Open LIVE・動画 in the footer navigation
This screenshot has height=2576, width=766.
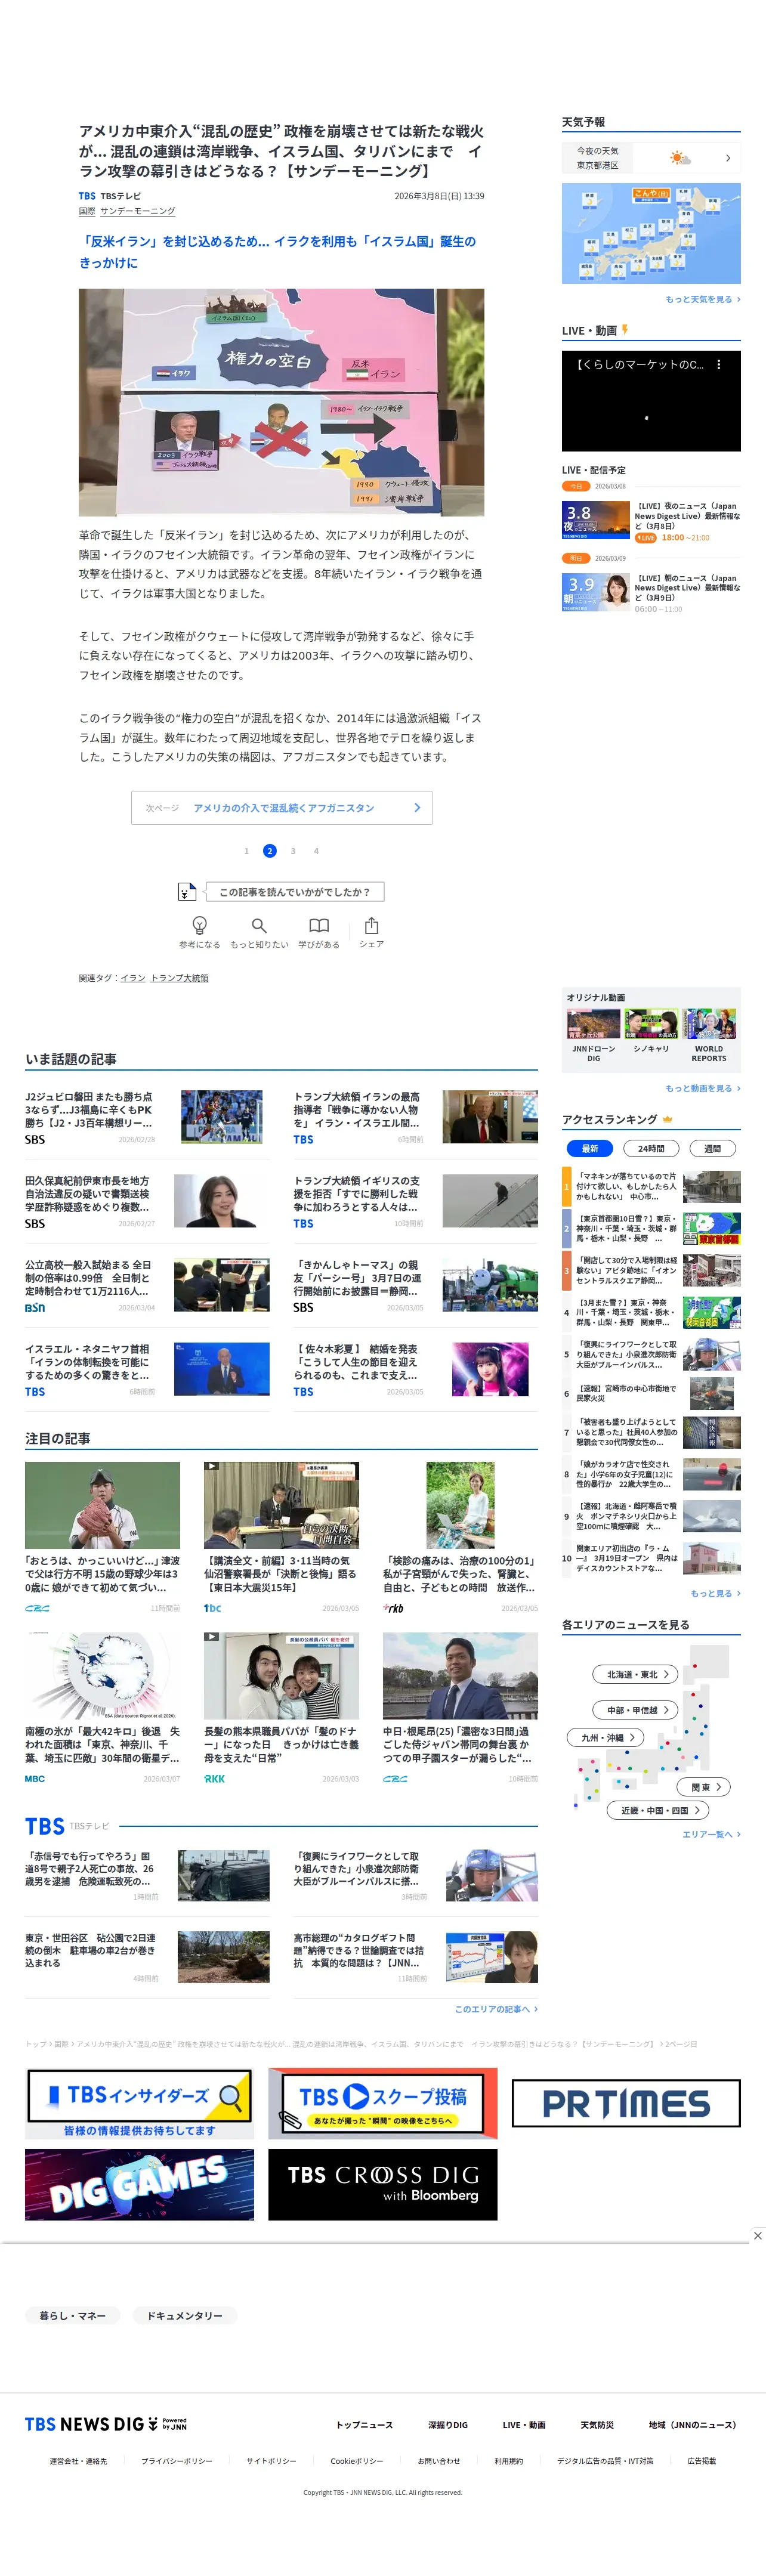coord(524,2425)
